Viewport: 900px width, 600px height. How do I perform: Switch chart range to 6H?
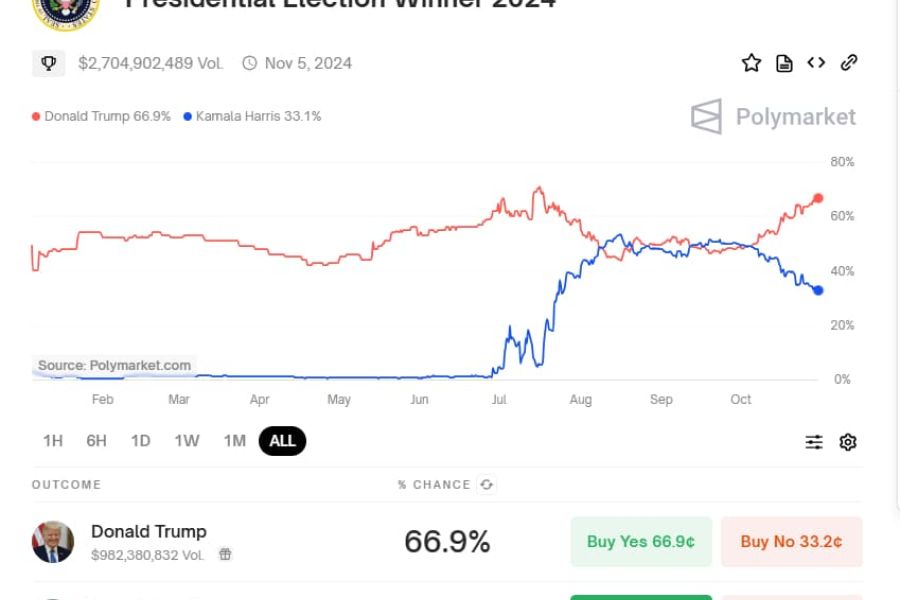[x=96, y=441]
